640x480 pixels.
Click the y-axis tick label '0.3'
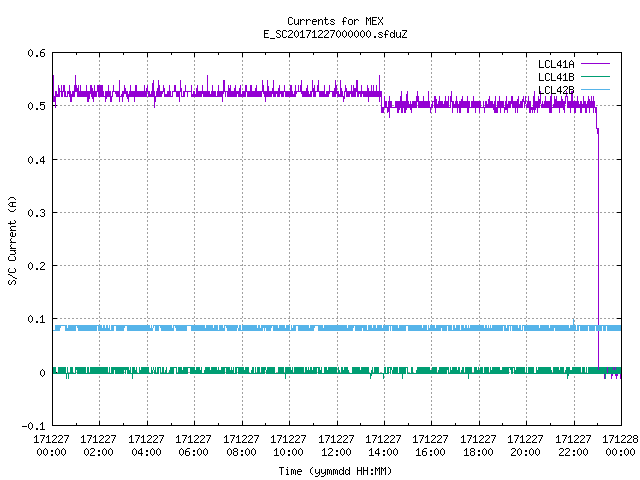point(36,213)
